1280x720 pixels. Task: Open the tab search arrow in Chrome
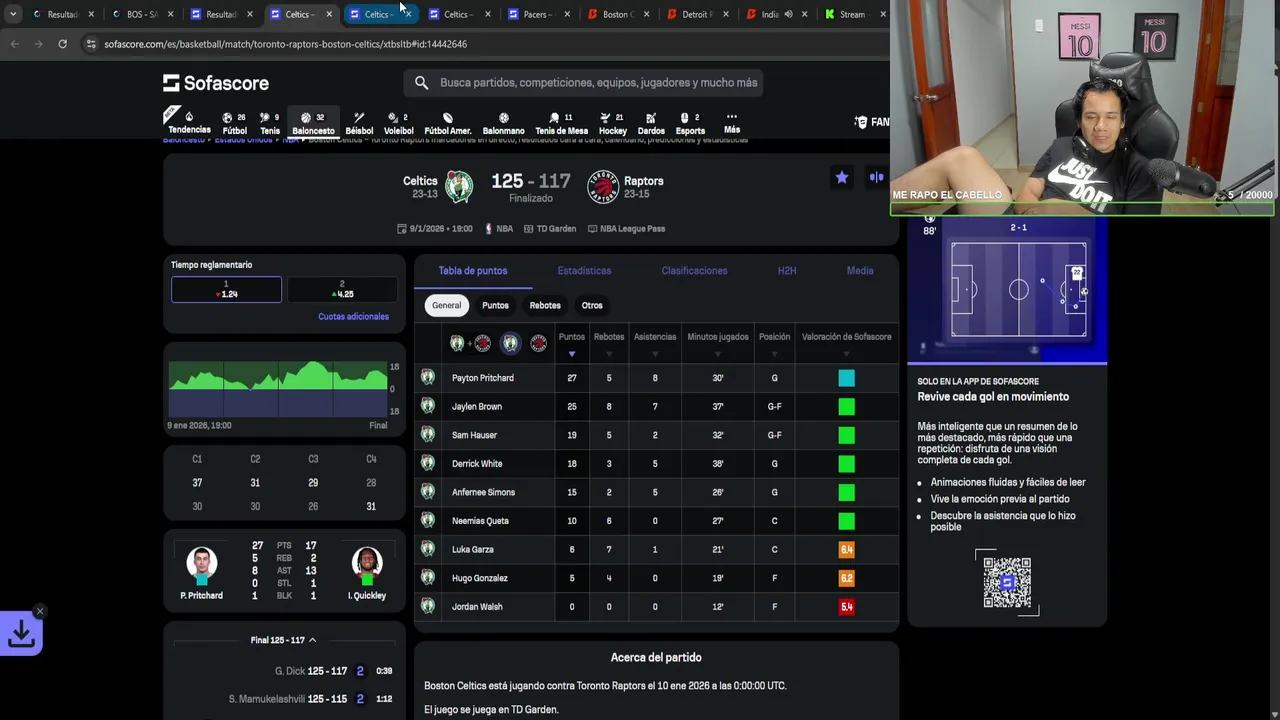point(12,14)
